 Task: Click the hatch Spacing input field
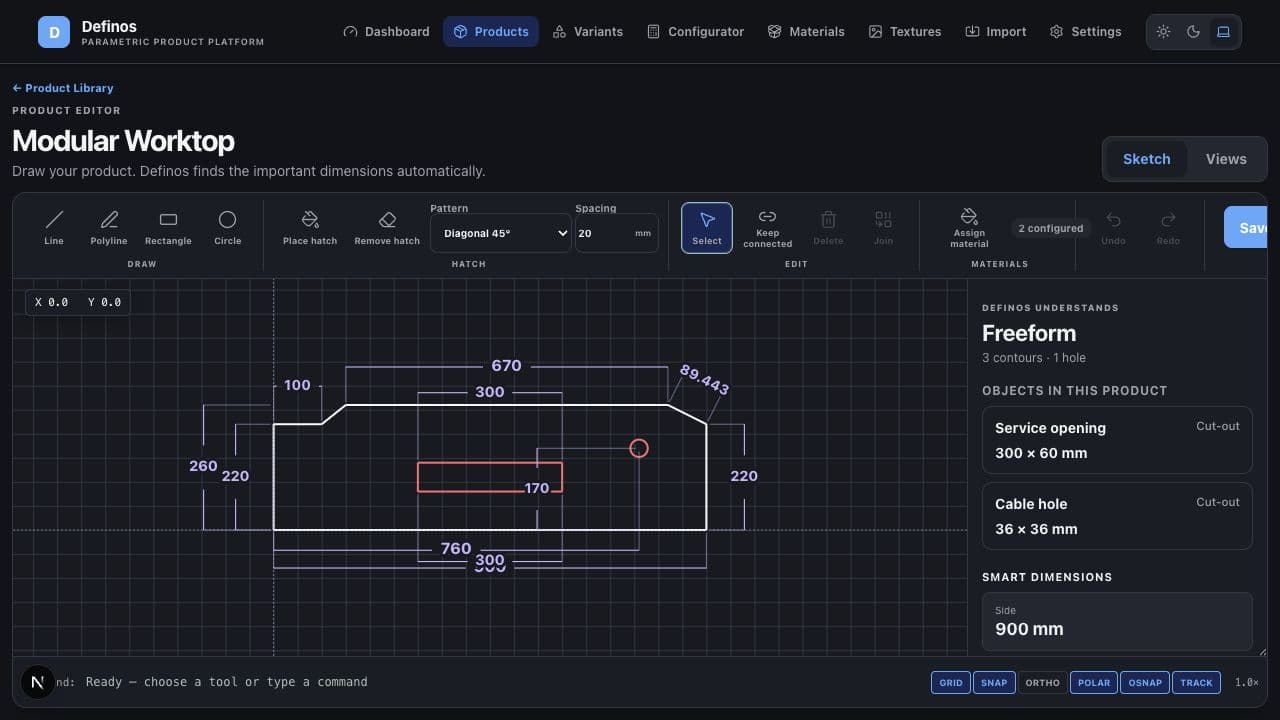coord(616,233)
